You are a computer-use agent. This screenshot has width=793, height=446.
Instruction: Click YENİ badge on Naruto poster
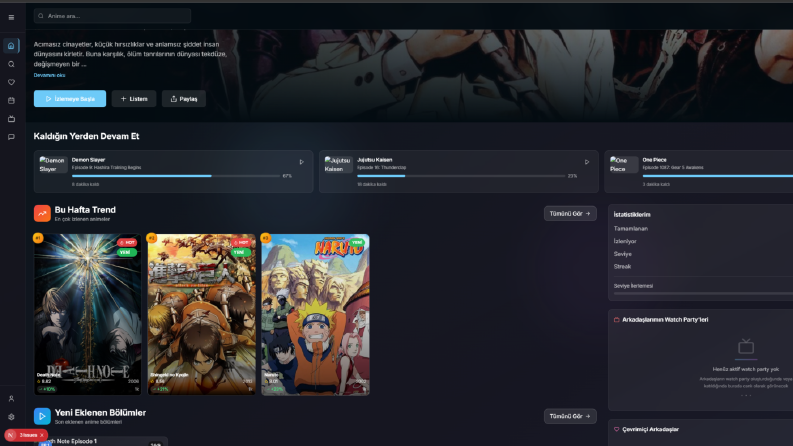pos(358,243)
